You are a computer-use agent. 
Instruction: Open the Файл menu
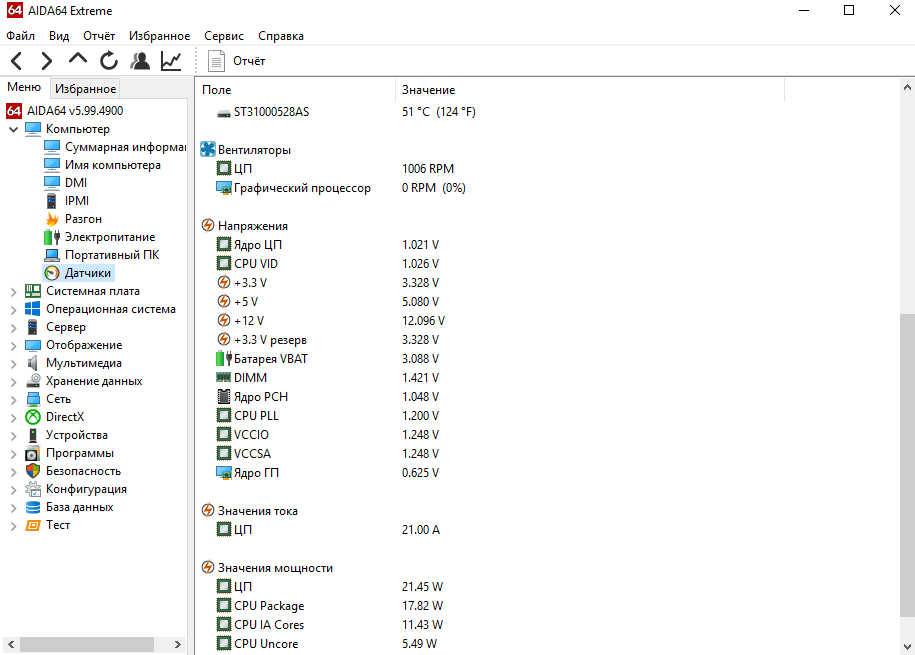point(20,36)
